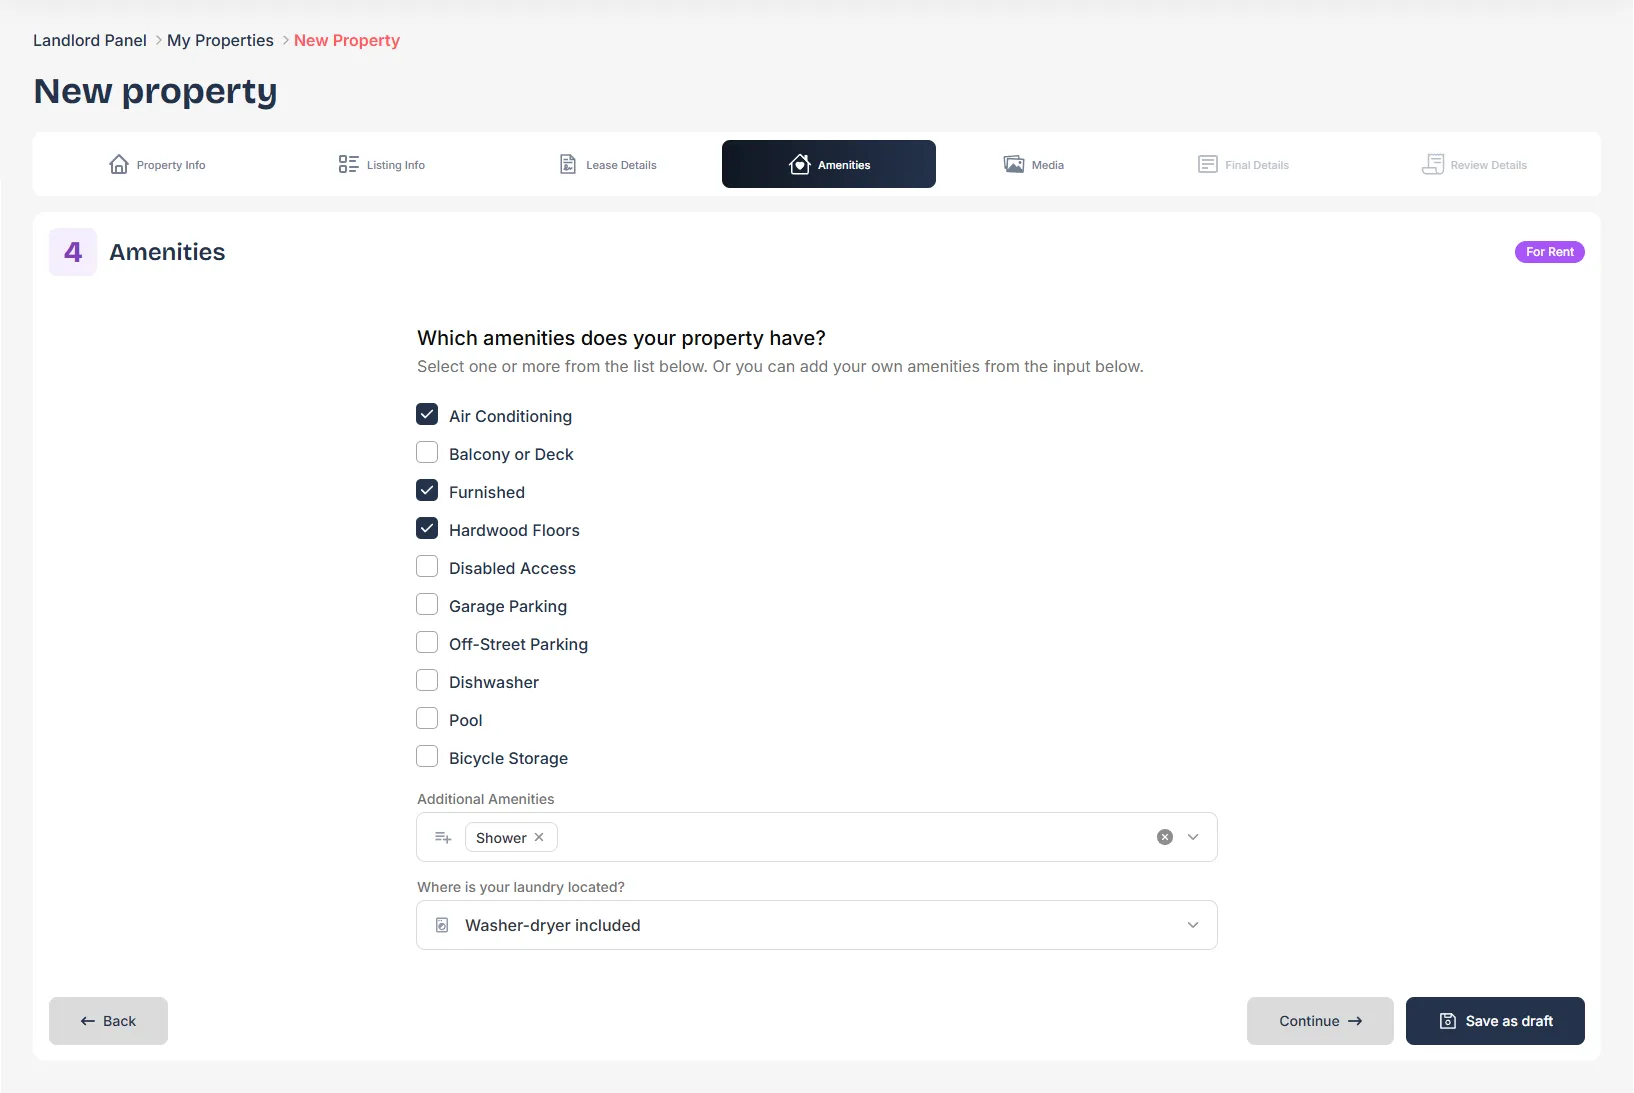
Task: Tick the Garage Parking checkbox
Action: point(427,604)
